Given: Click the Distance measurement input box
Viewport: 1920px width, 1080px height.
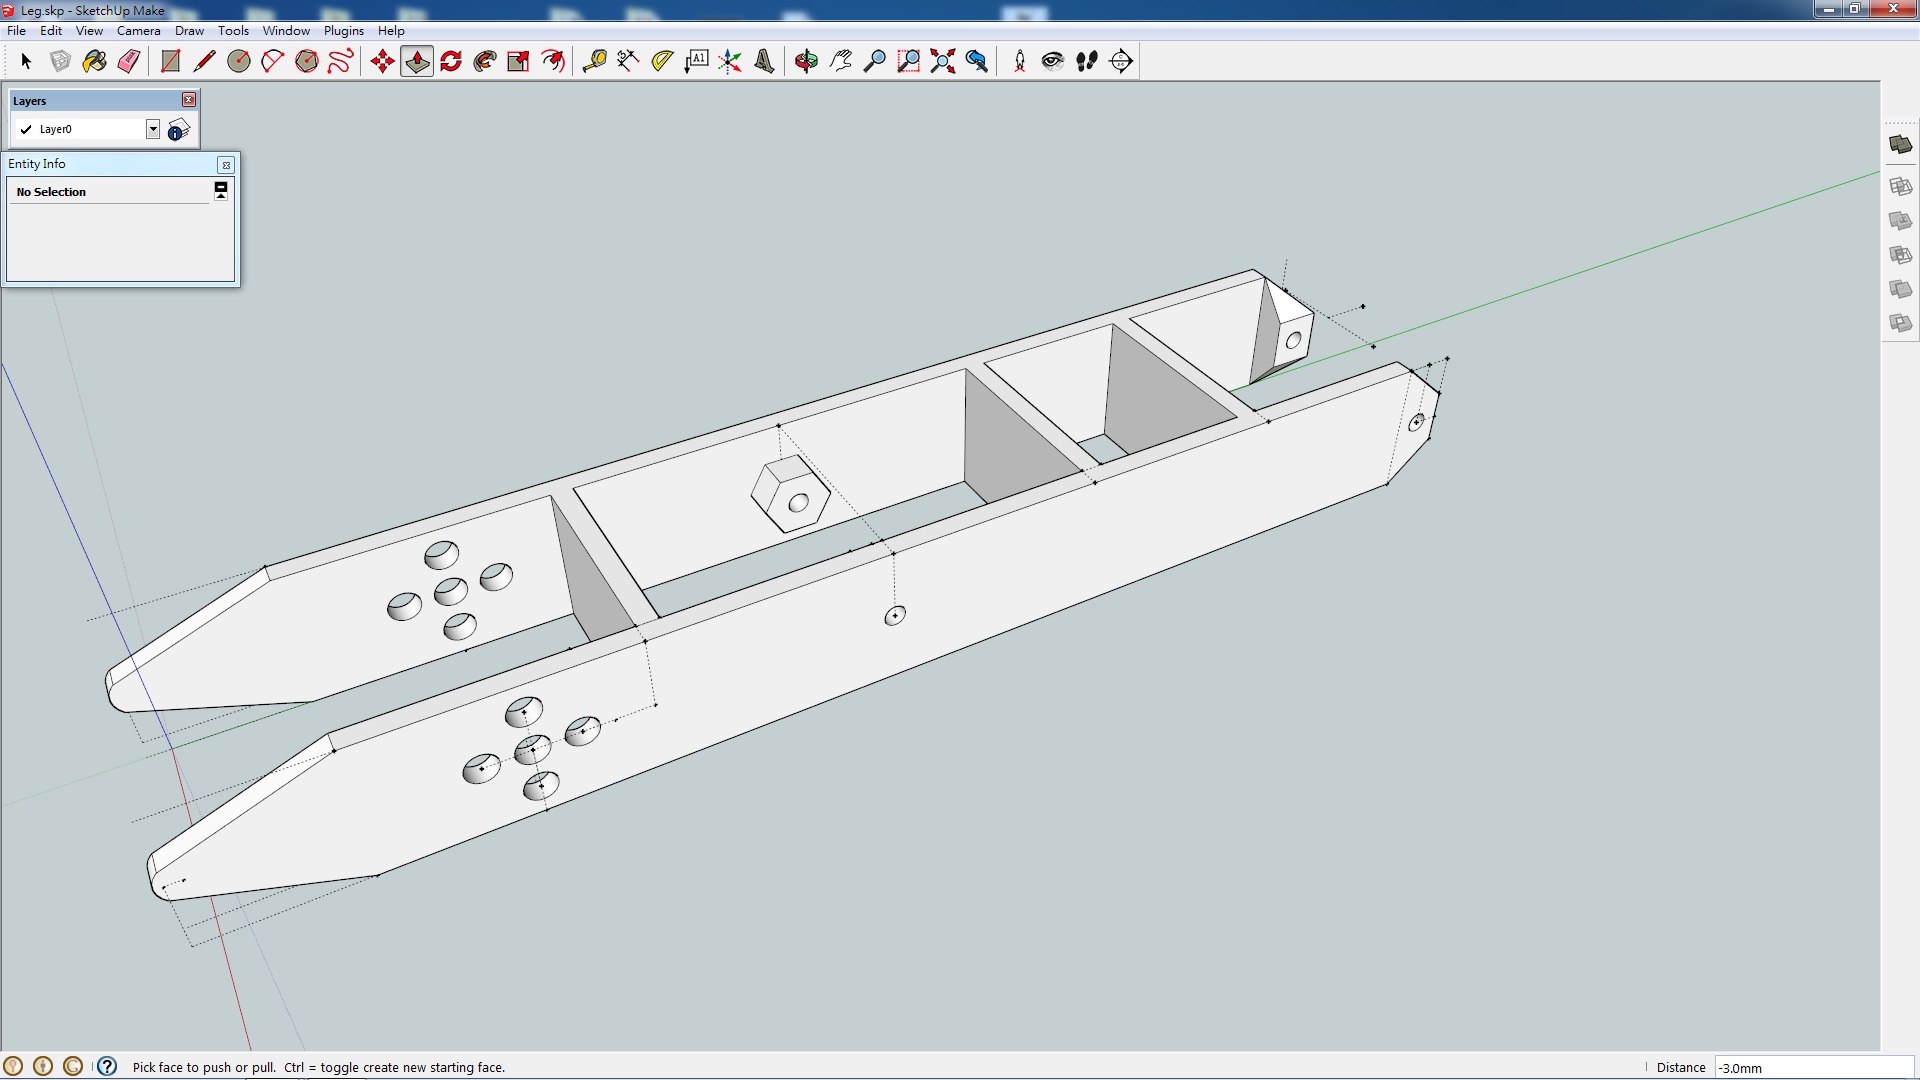Looking at the screenshot, I should 1812,1067.
